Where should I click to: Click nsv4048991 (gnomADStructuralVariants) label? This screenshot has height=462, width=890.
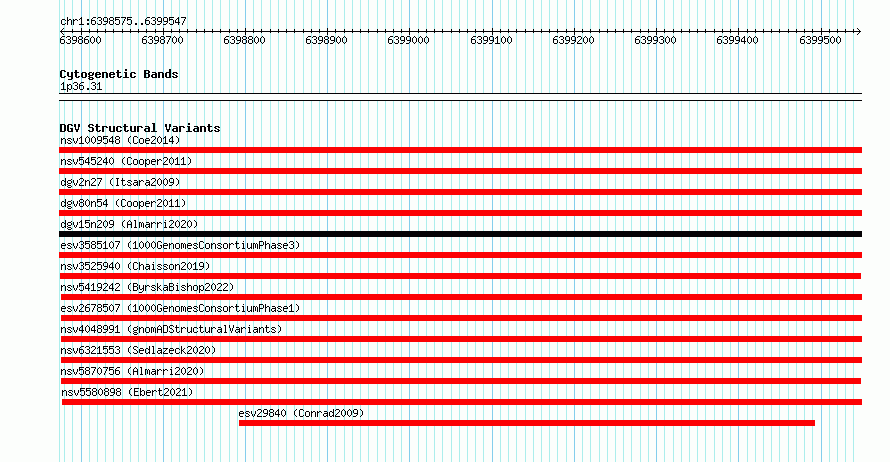(171, 329)
